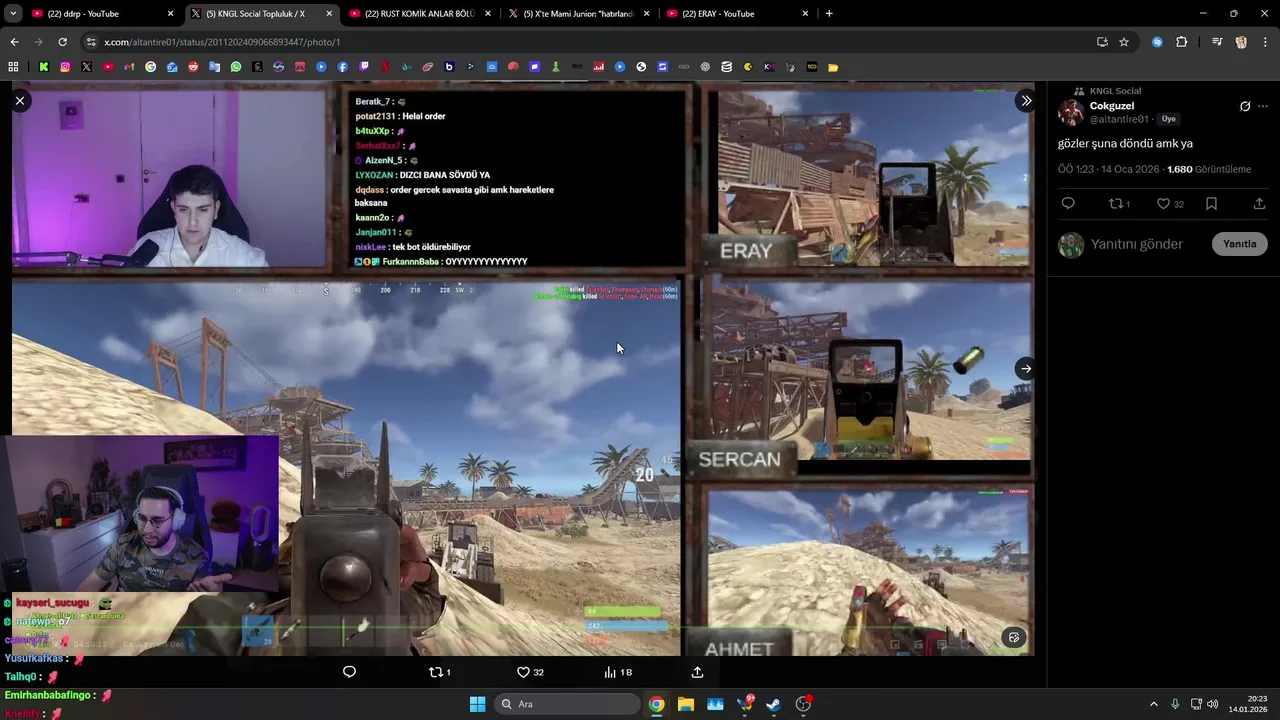This screenshot has width=1280, height=720.
Task: Open view analytics icon showing 1 B
Action: point(617,672)
